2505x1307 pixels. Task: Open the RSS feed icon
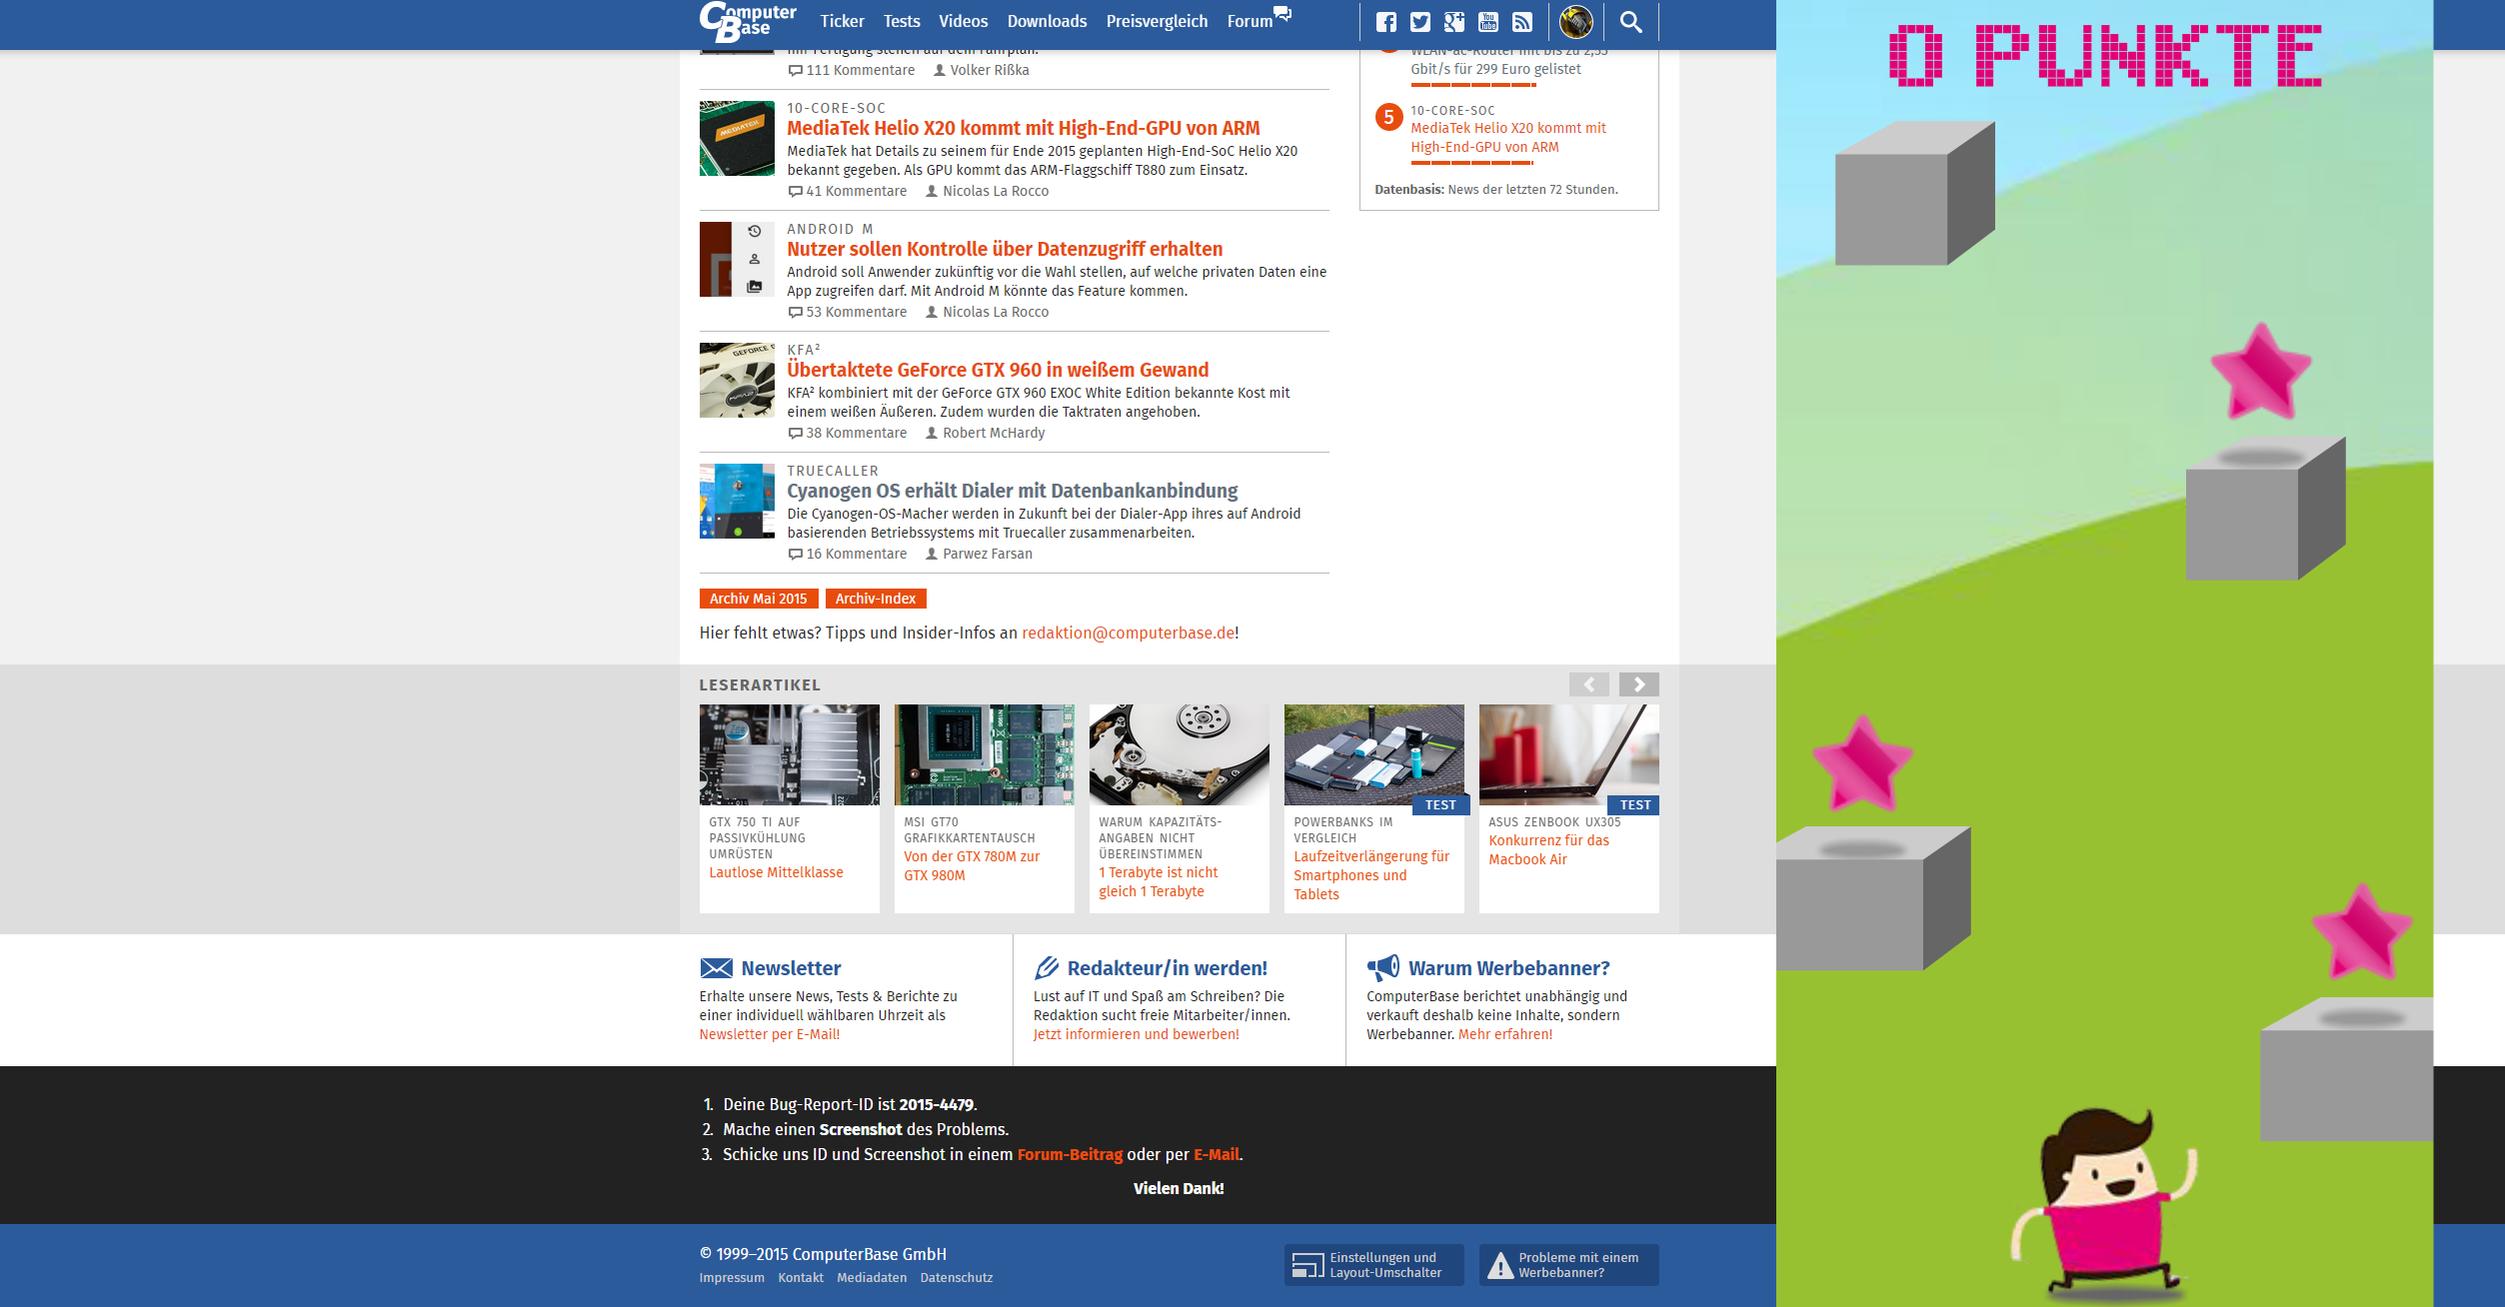1521,22
